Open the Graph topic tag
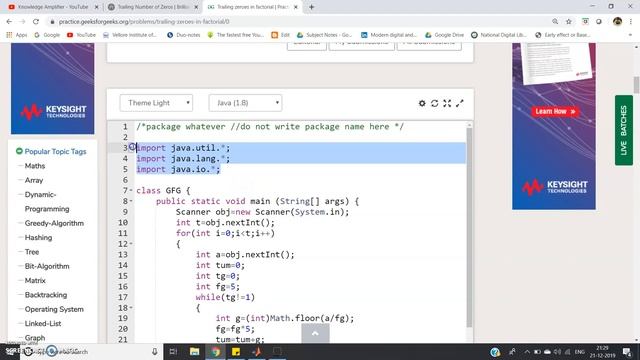This screenshot has width=640, height=360. coord(35,338)
